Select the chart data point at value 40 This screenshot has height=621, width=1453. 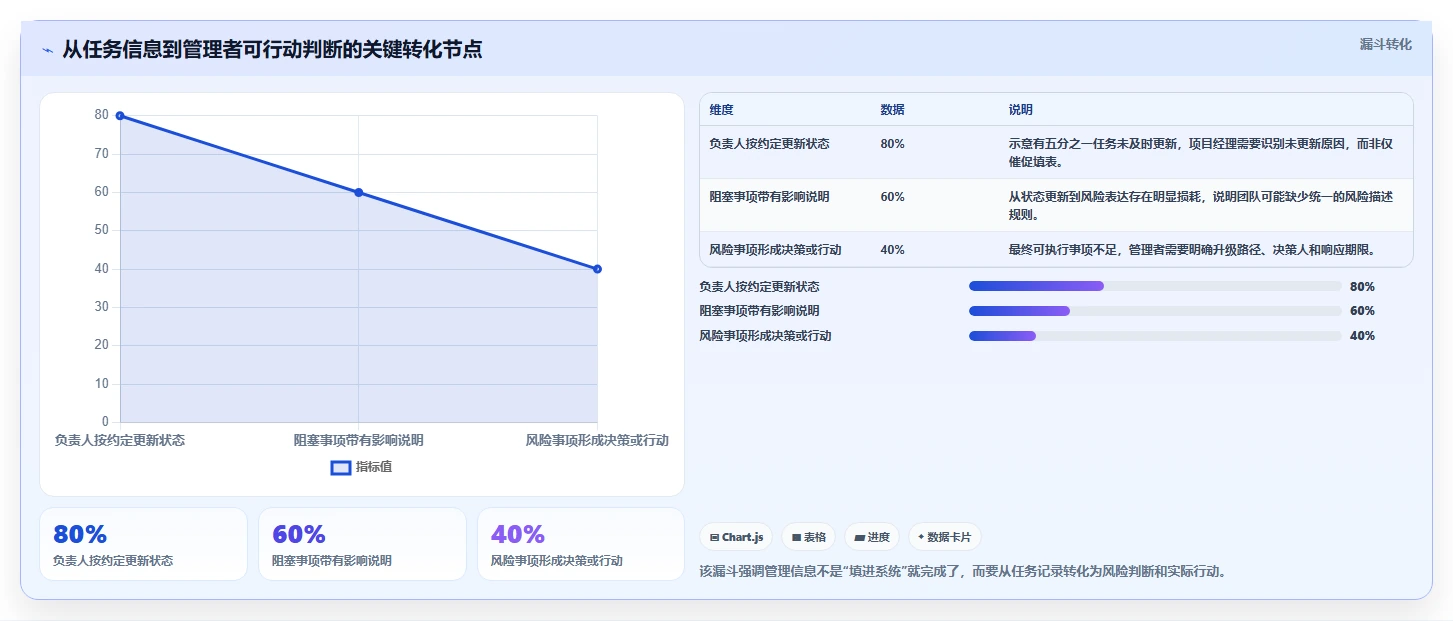point(597,269)
